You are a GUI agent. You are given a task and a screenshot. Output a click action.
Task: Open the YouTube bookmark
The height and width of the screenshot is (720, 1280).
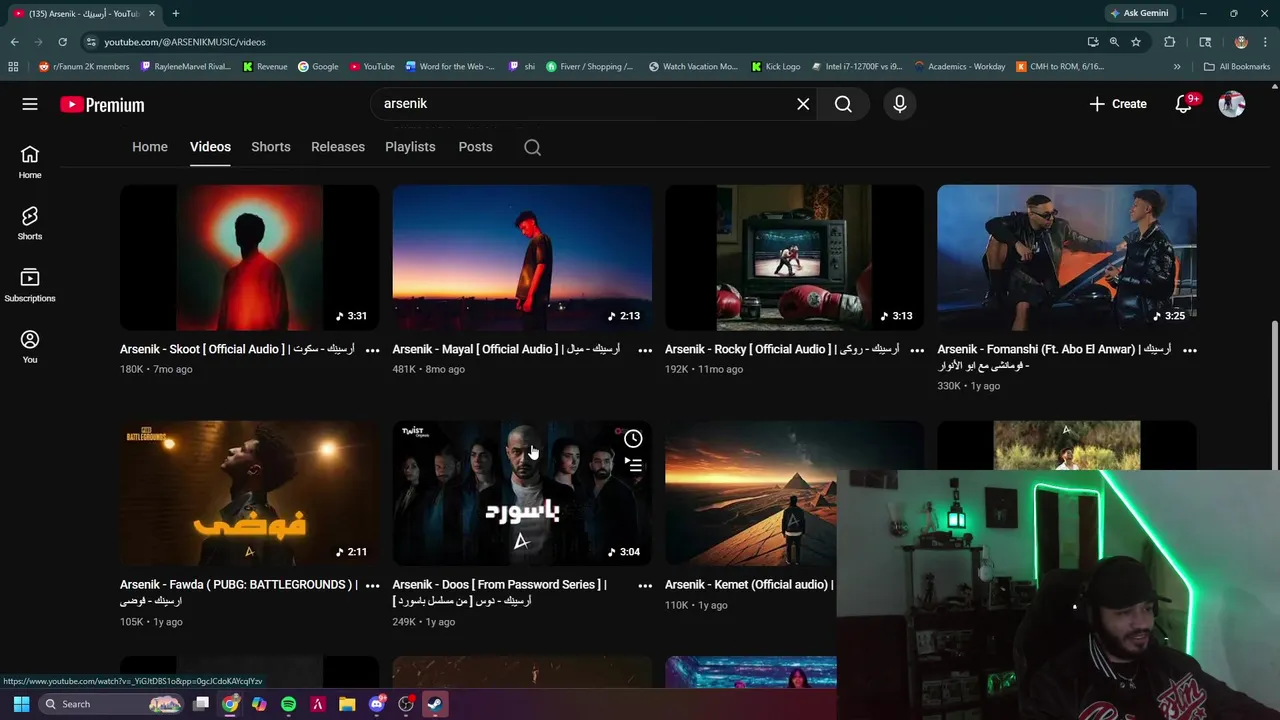pyautogui.click(x=371, y=67)
